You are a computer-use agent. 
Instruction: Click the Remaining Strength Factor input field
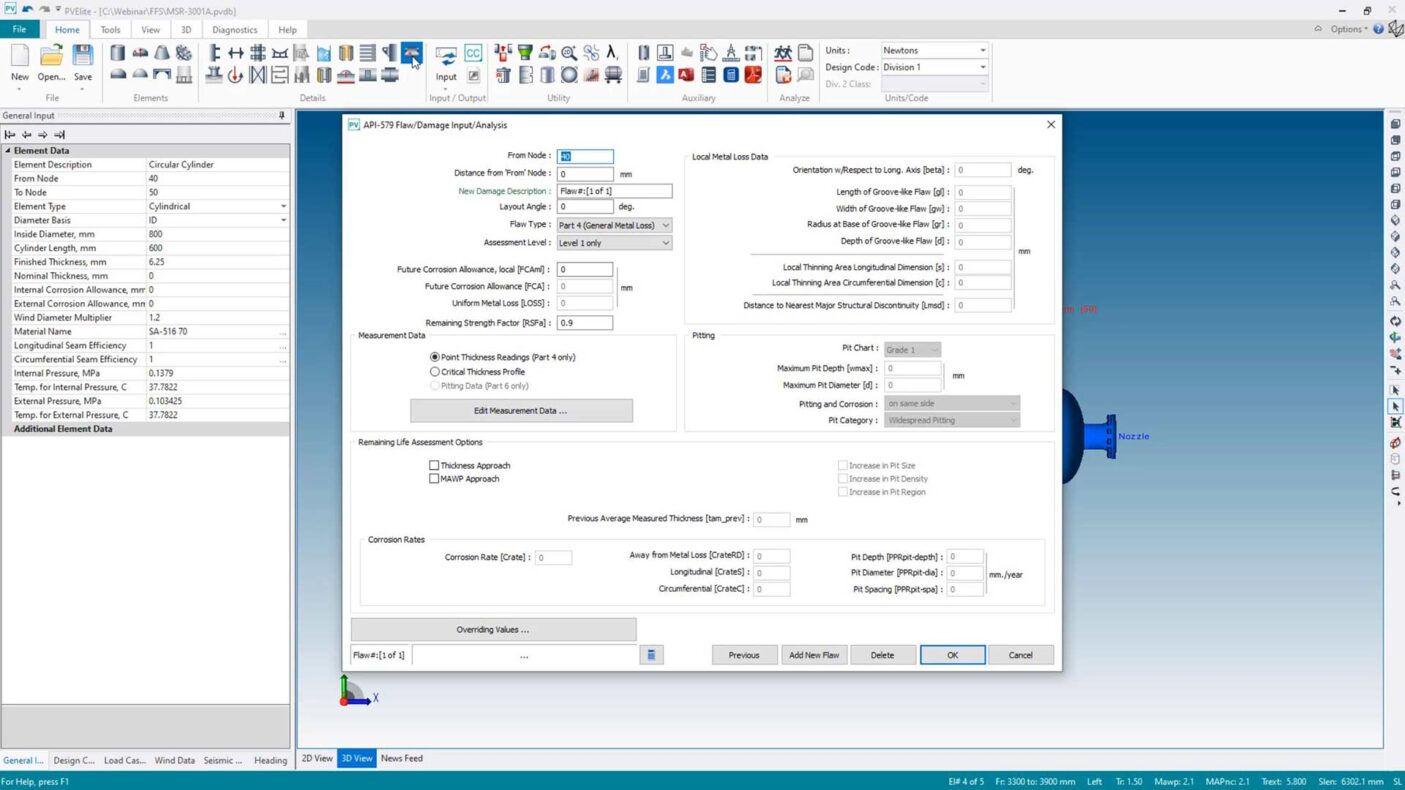coord(585,323)
